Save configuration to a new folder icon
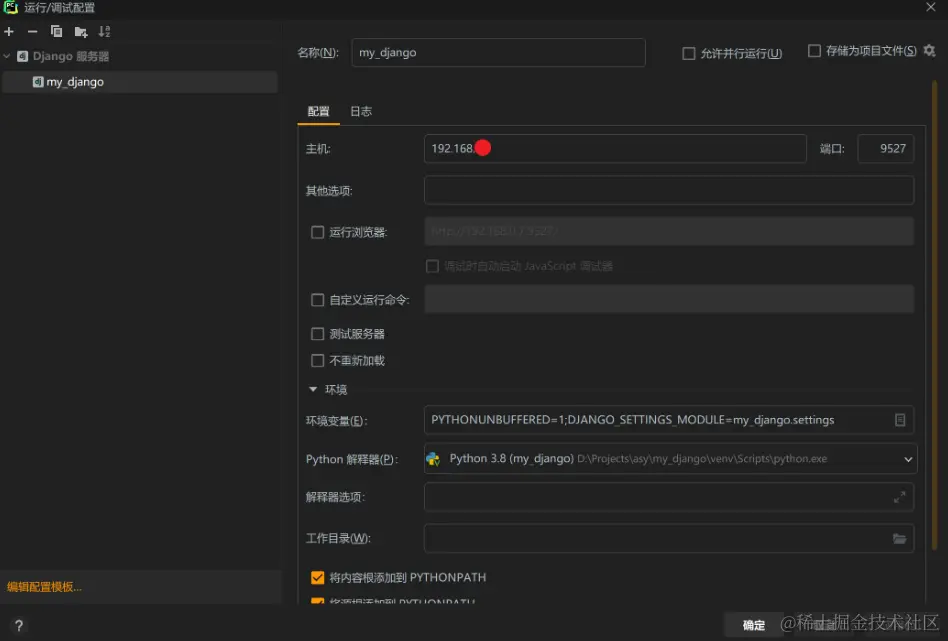 pyautogui.click(x=80, y=31)
